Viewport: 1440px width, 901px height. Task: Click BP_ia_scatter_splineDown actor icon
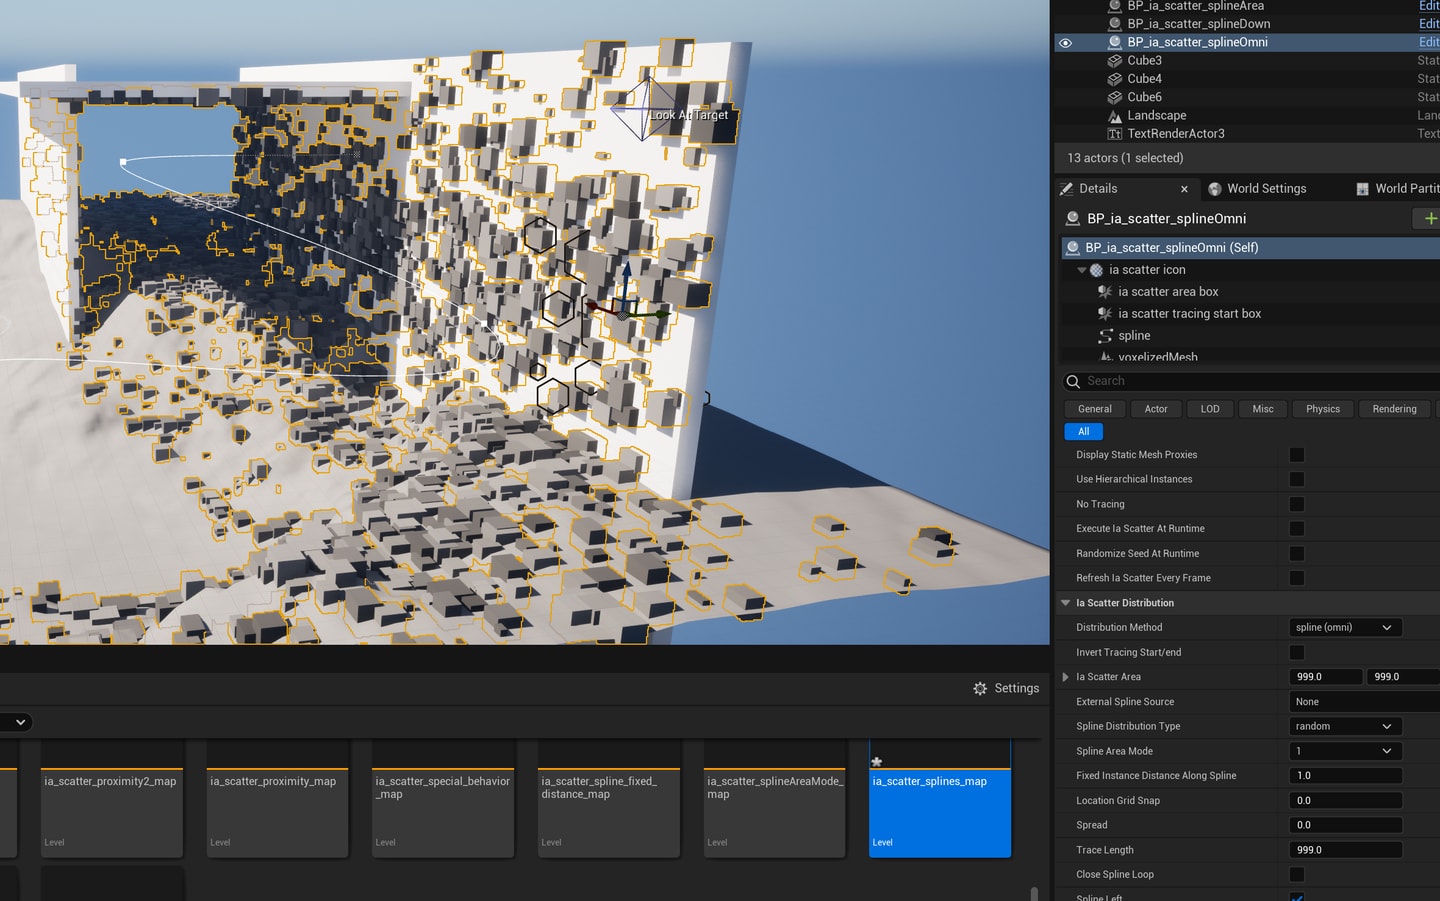(1114, 24)
